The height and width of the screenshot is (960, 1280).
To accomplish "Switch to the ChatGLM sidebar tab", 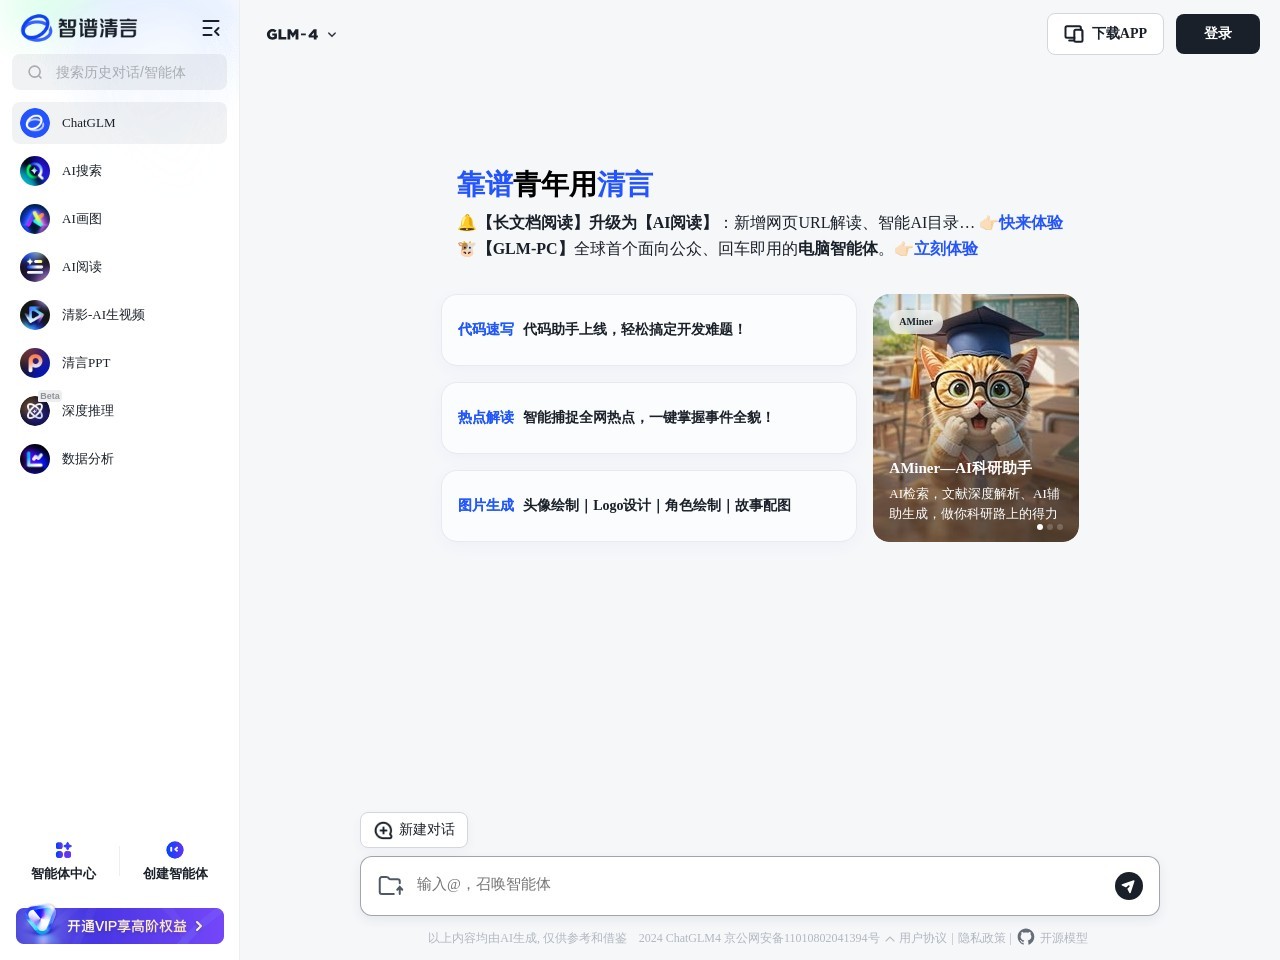I will [88, 123].
